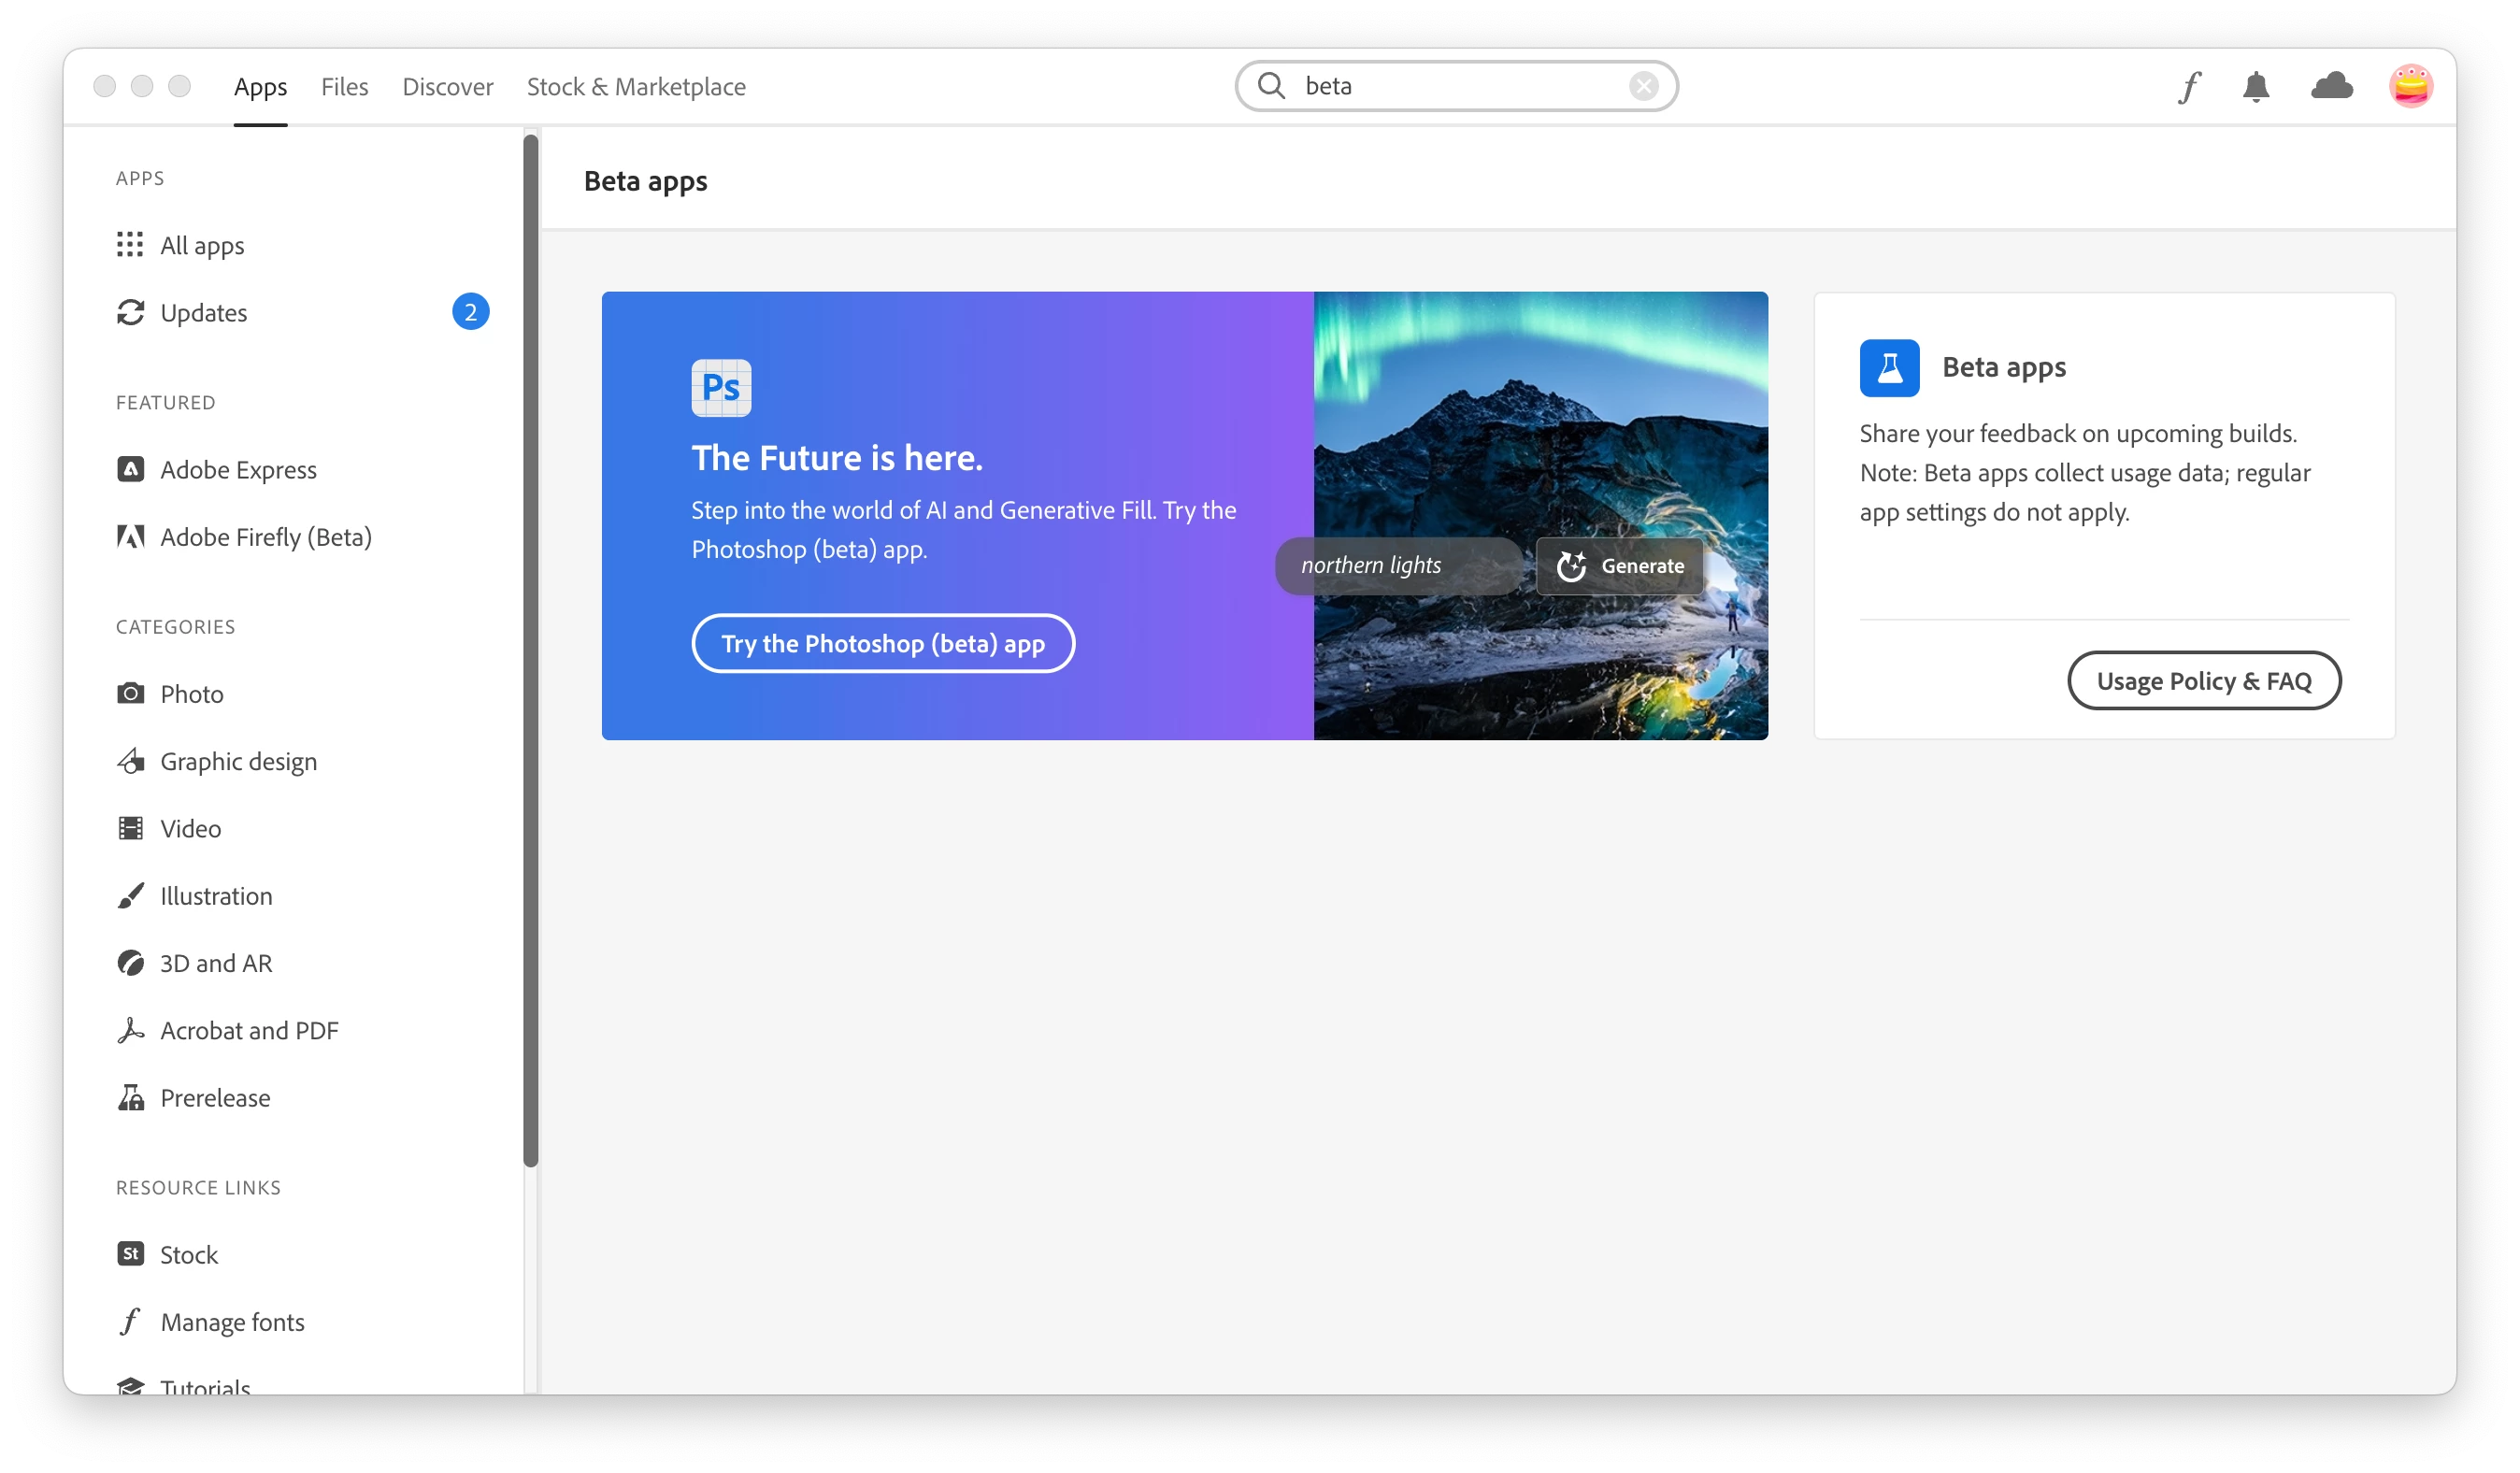Check cloud sync status icon

coord(2331,86)
